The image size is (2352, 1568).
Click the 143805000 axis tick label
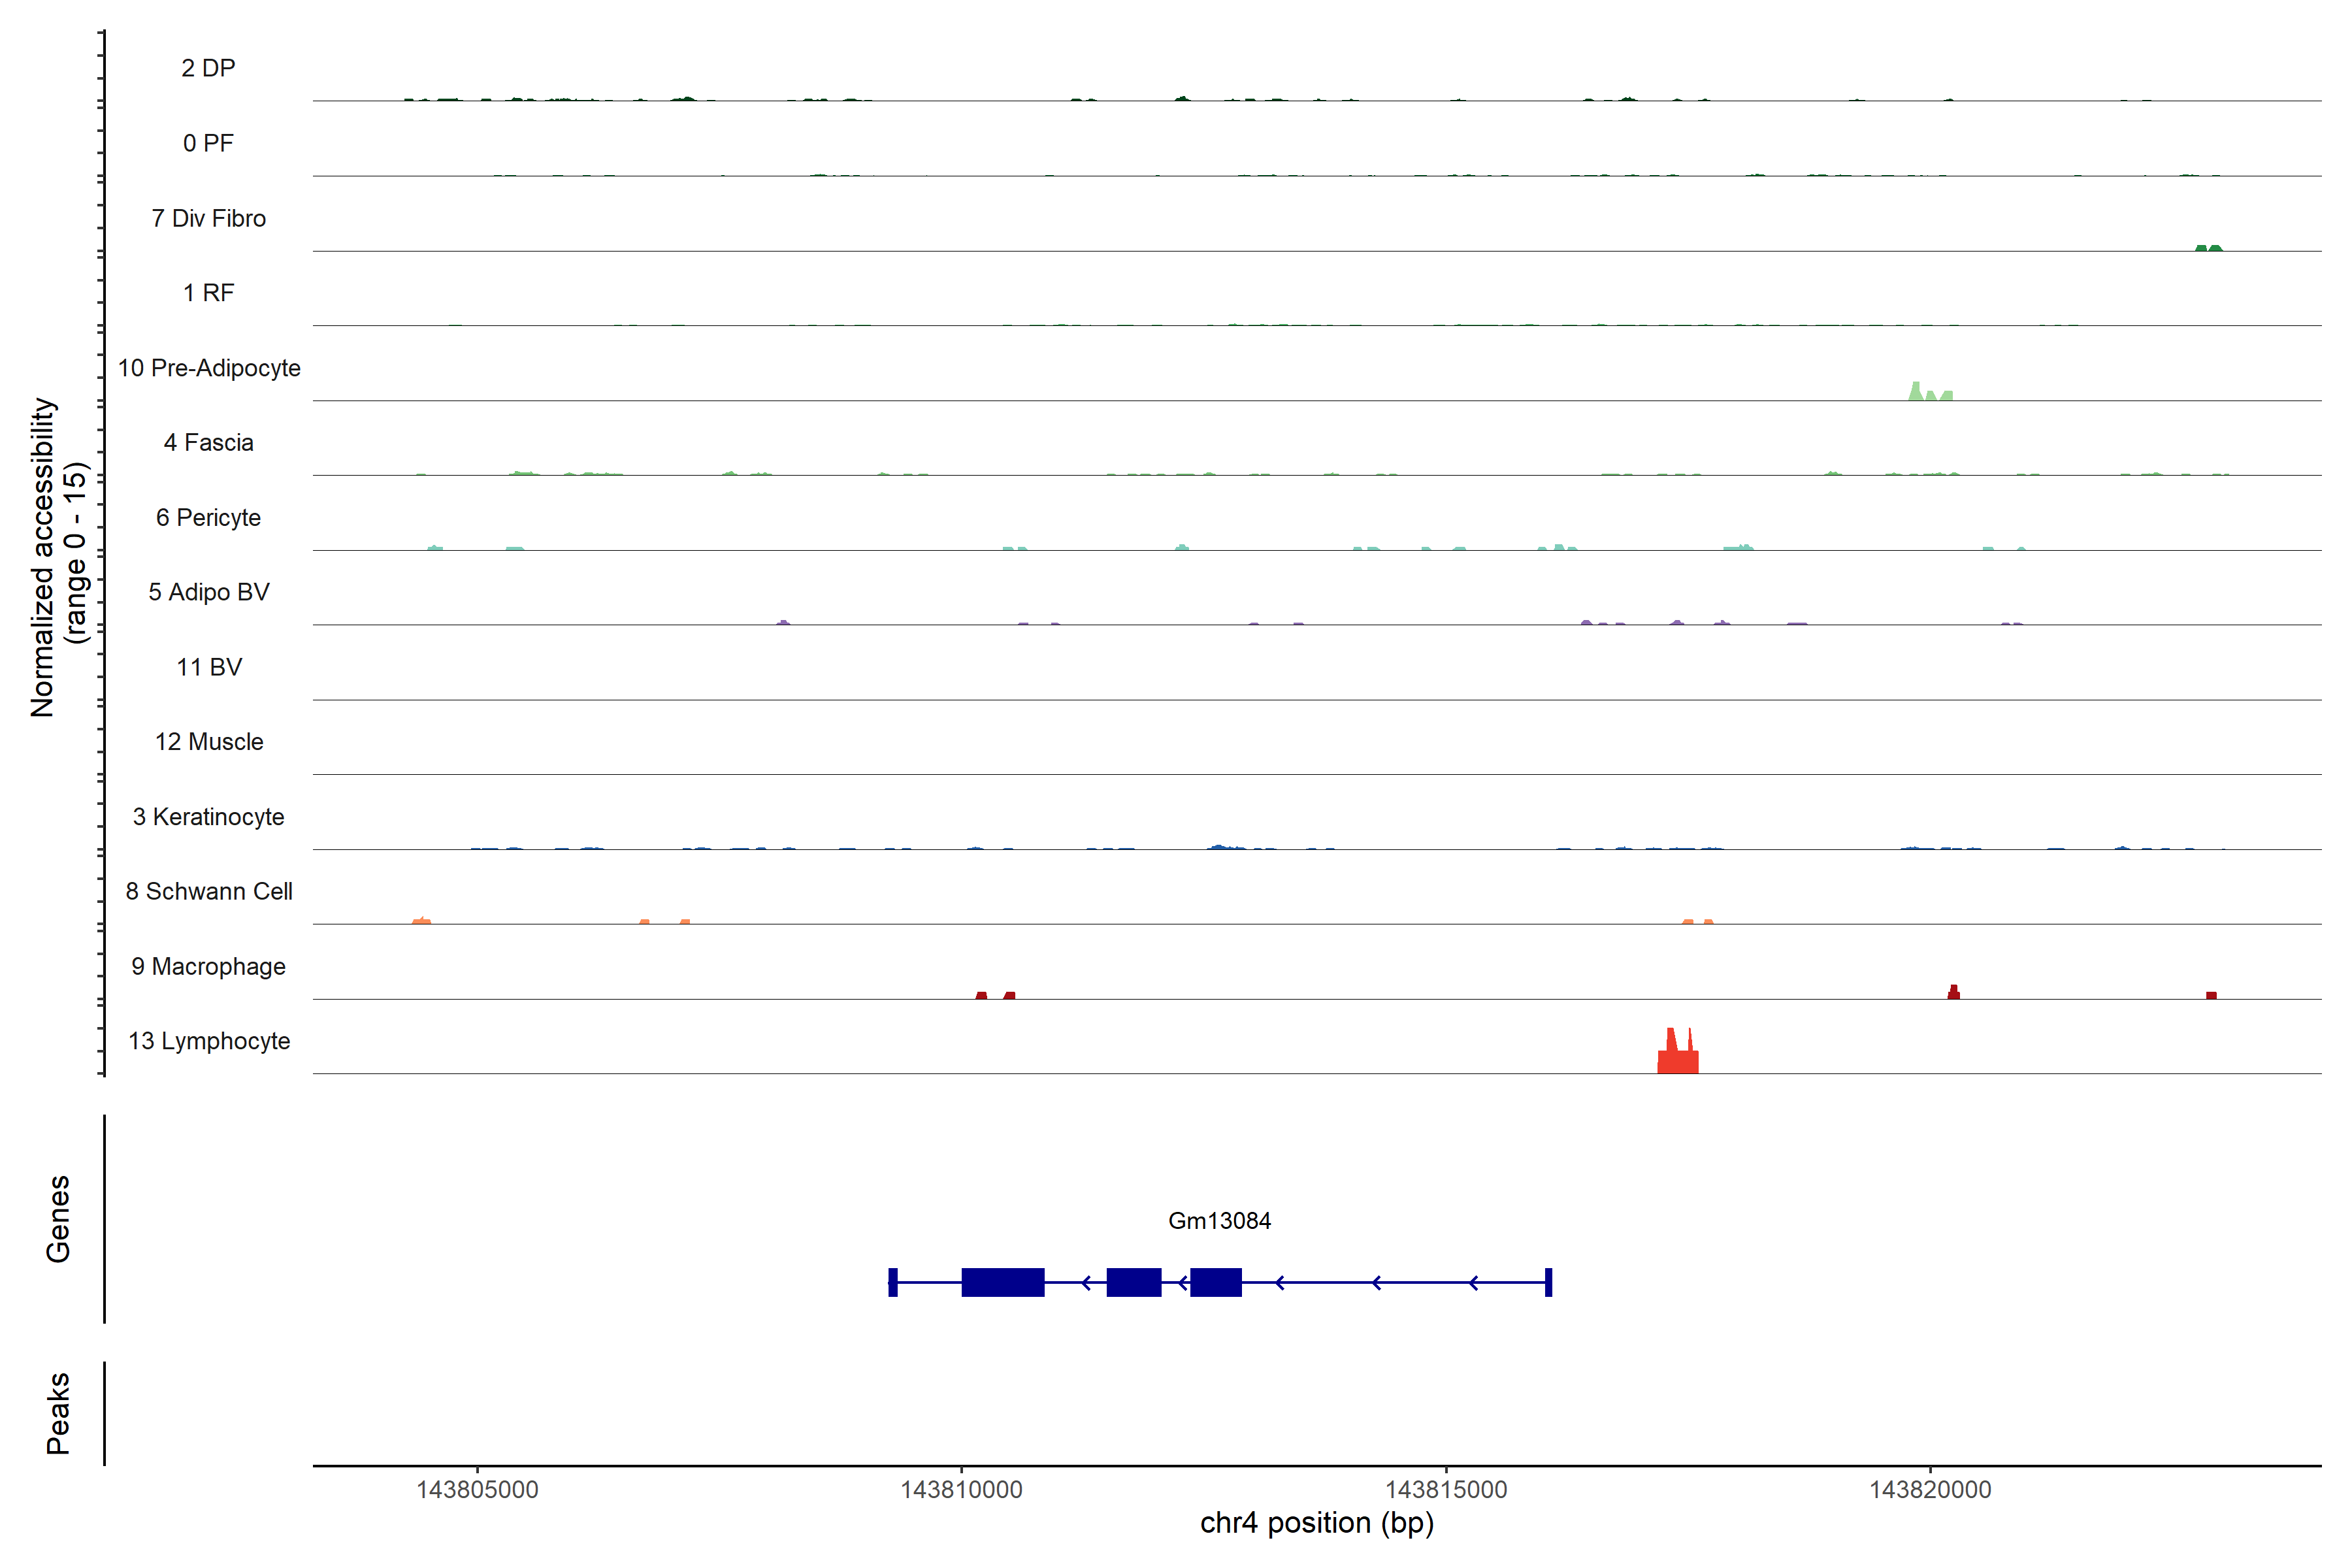tap(477, 1489)
